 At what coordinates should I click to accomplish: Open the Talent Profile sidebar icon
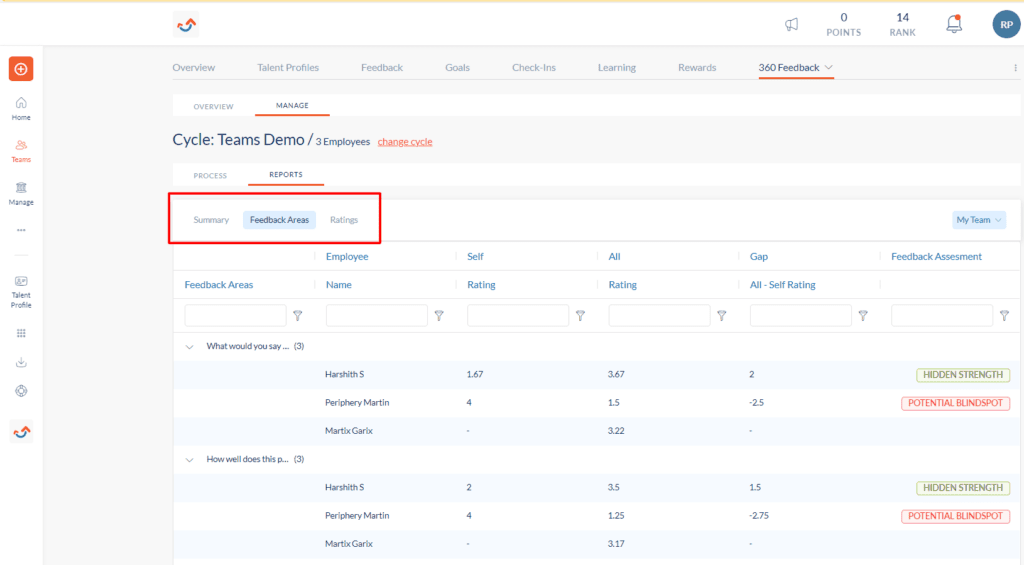(x=21, y=292)
